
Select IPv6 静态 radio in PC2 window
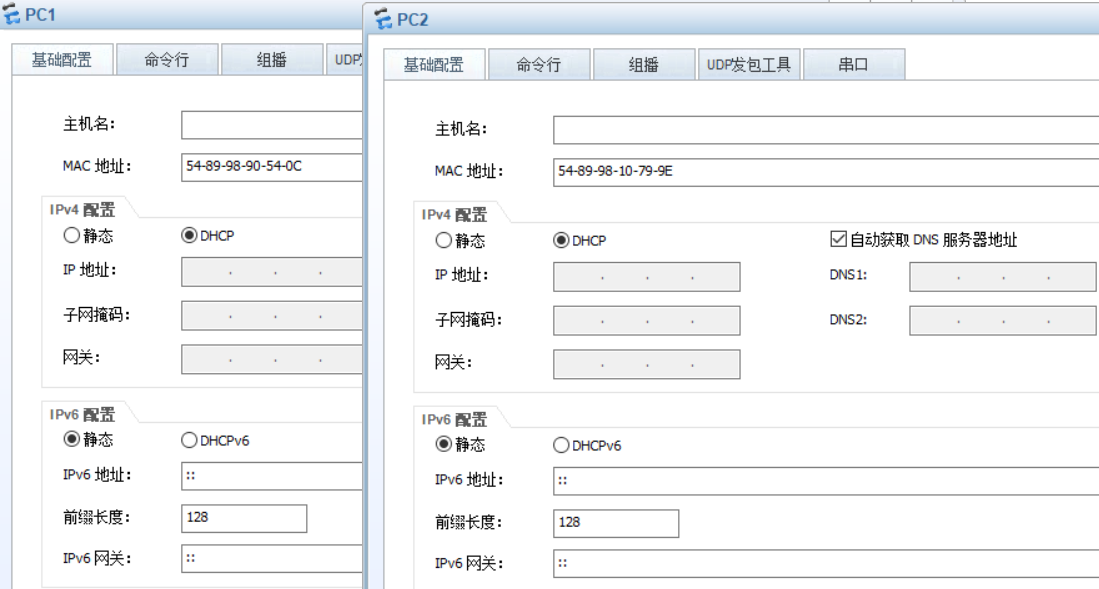pyautogui.click(x=444, y=445)
